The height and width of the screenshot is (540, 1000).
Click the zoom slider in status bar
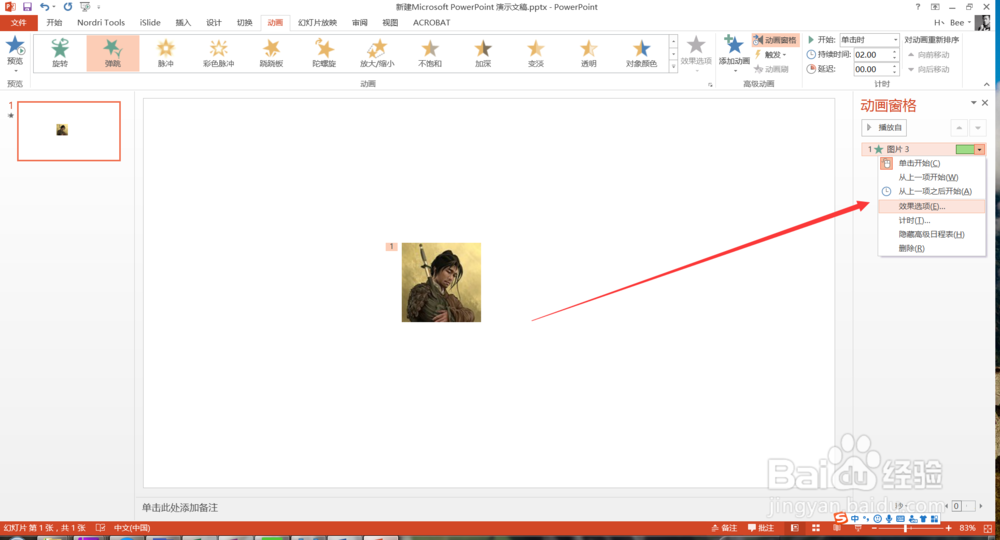[910, 528]
